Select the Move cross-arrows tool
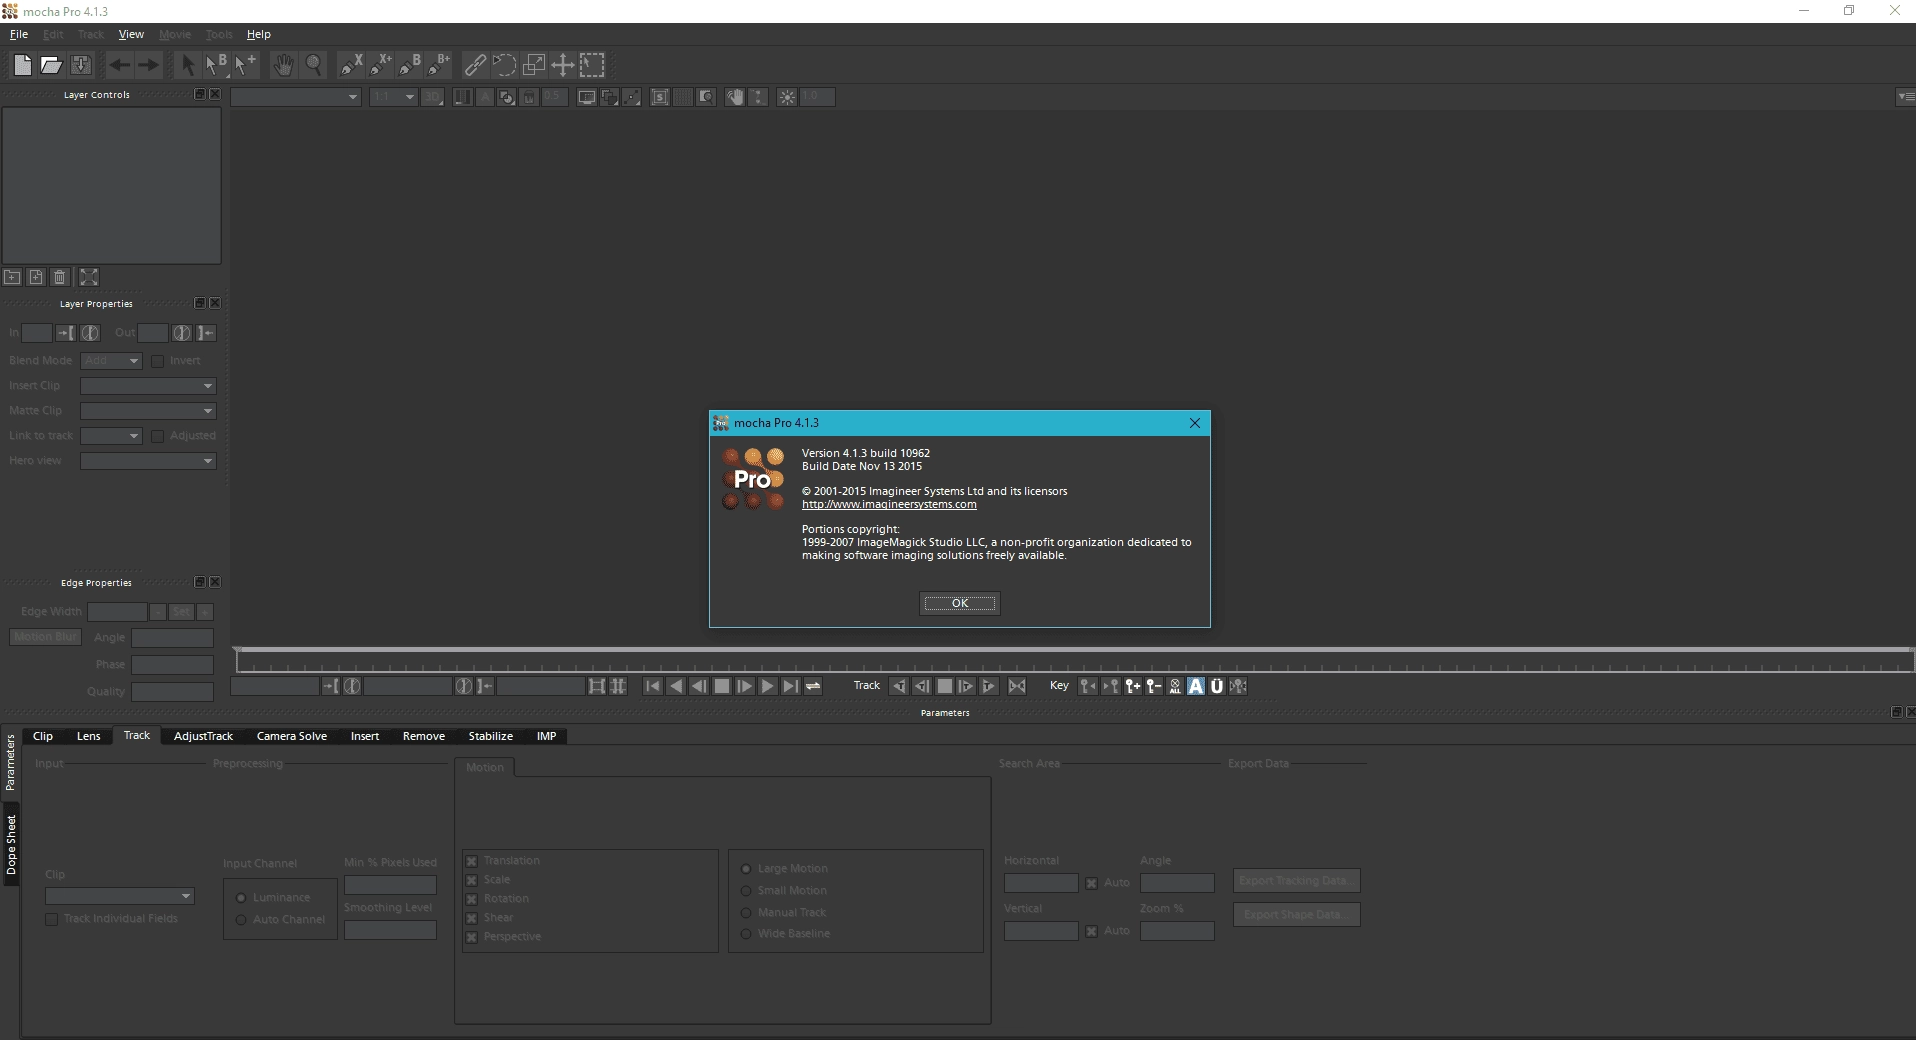The image size is (1916, 1040). (563, 65)
